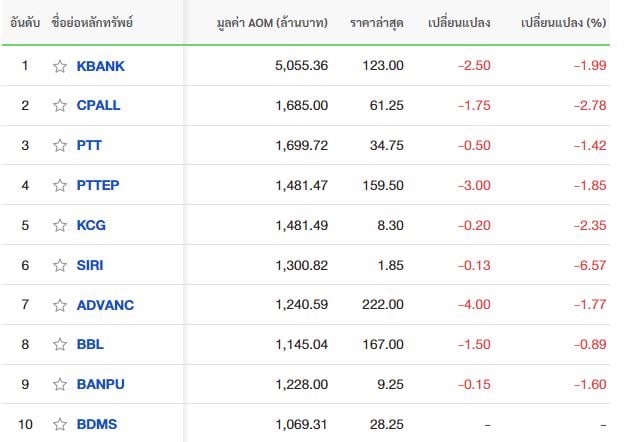Toggle favorite star for PTT

tap(60, 146)
